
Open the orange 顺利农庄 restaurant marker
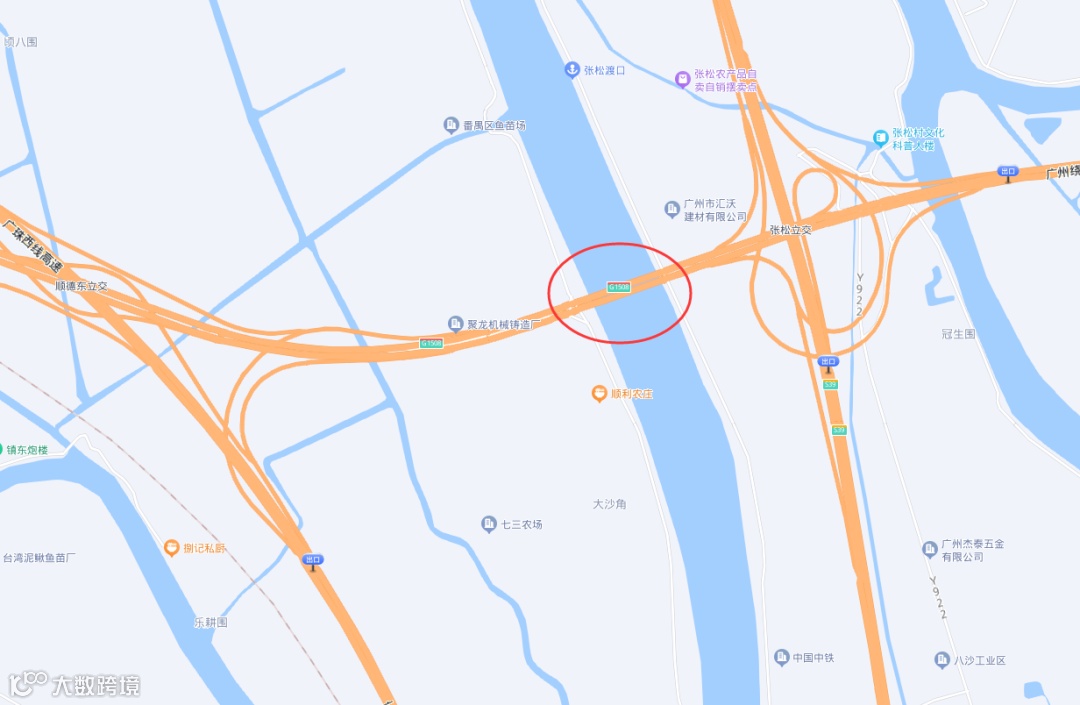[599, 394]
